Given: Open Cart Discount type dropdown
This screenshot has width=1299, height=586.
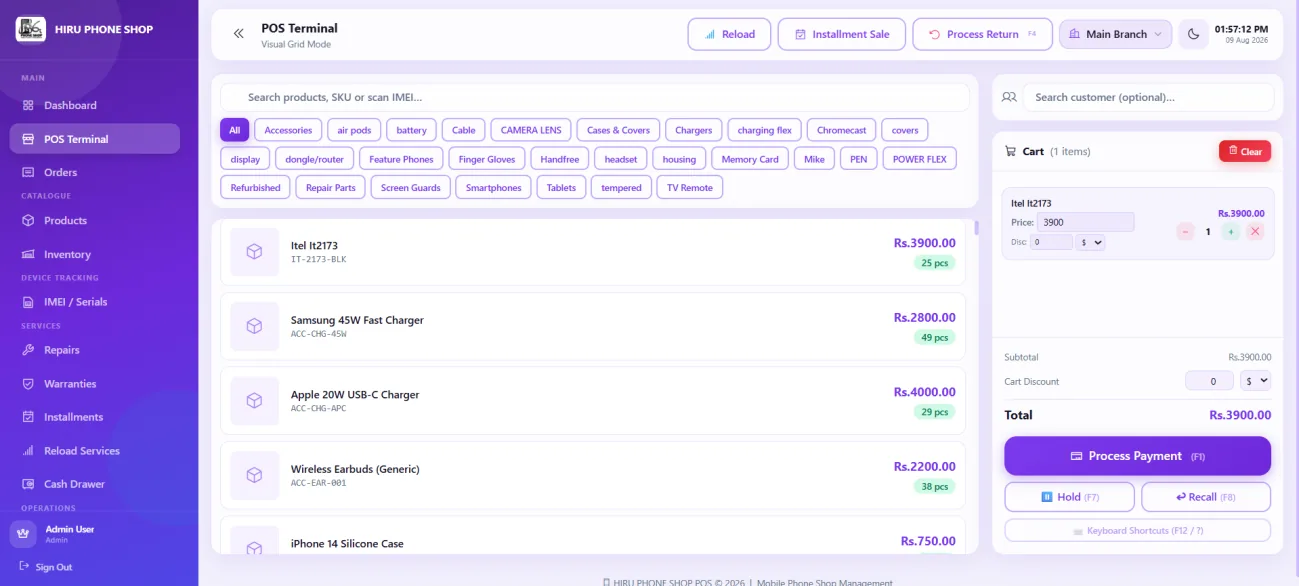Looking at the screenshot, I should [1255, 381].
